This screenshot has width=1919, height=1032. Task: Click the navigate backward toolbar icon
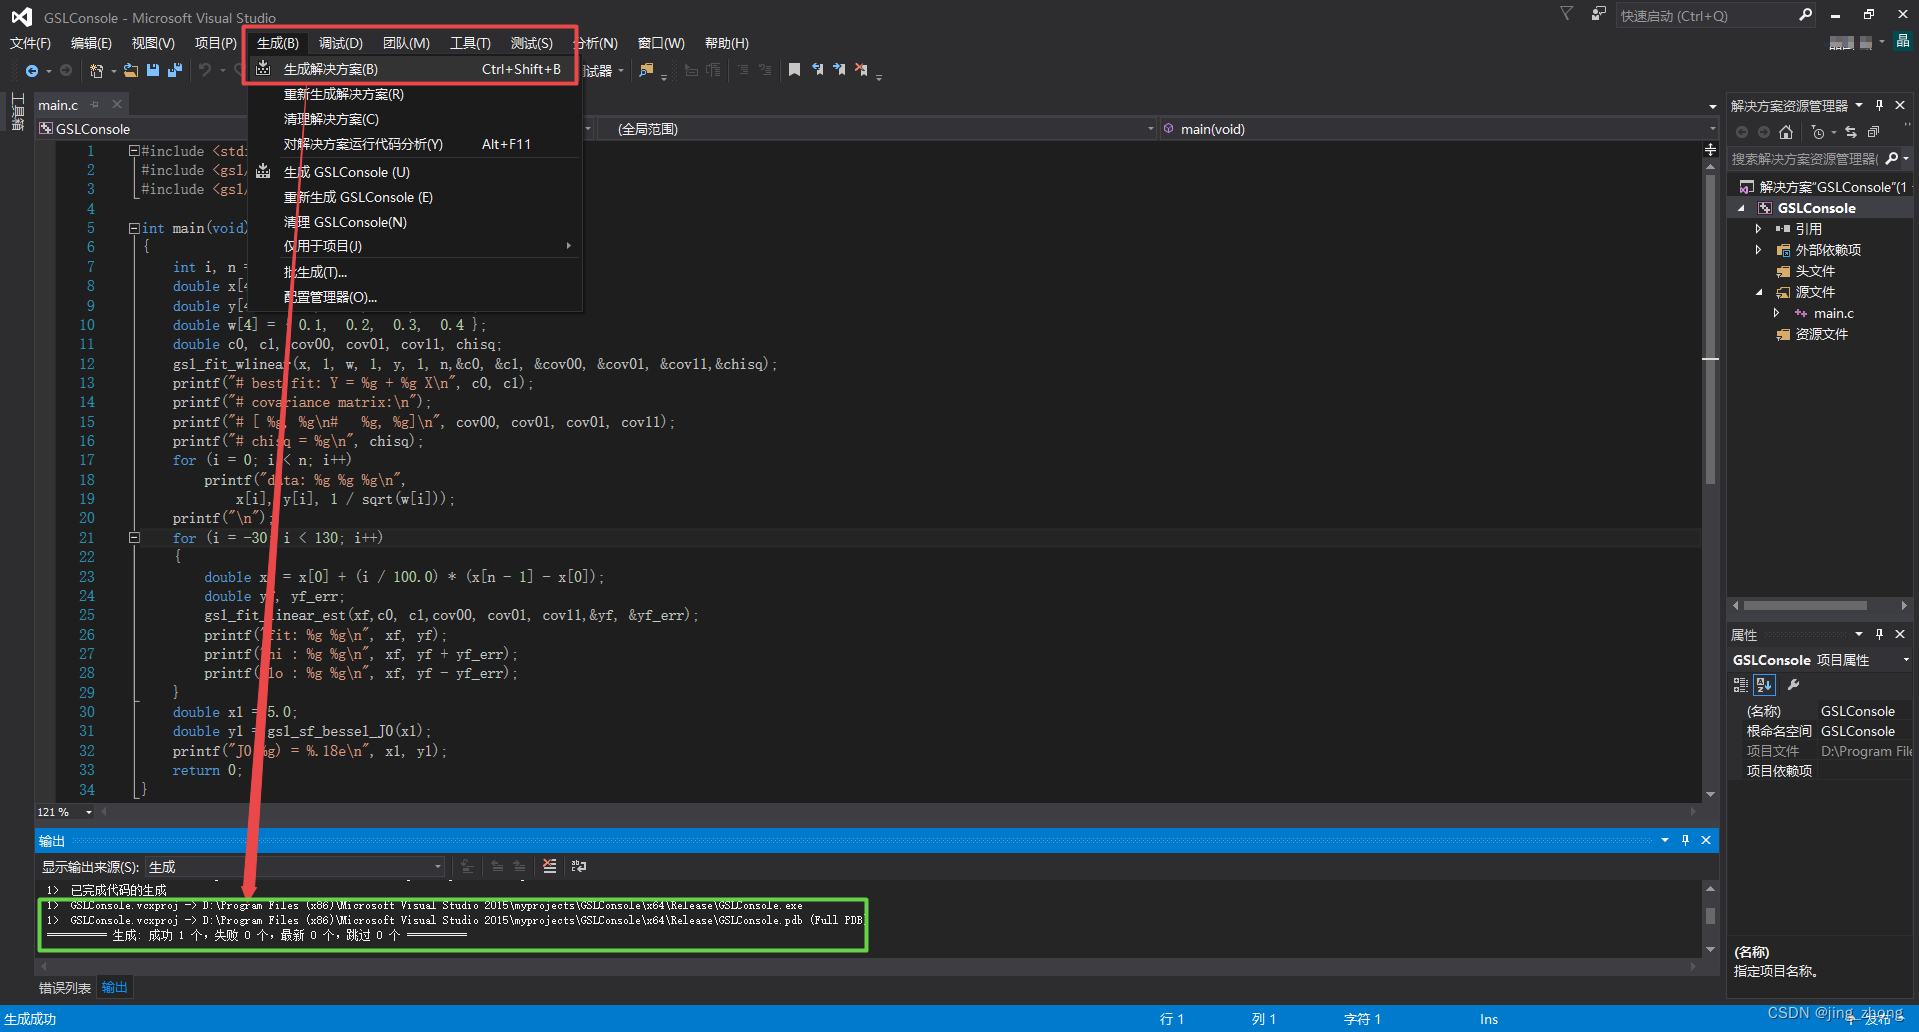pyautogui.click(x=32, y=70)
